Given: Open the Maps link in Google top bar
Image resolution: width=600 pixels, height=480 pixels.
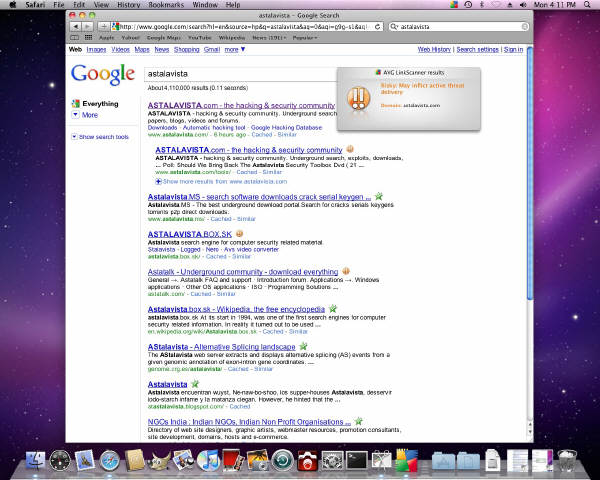Looking at the screenshot, I should (142, 49).
